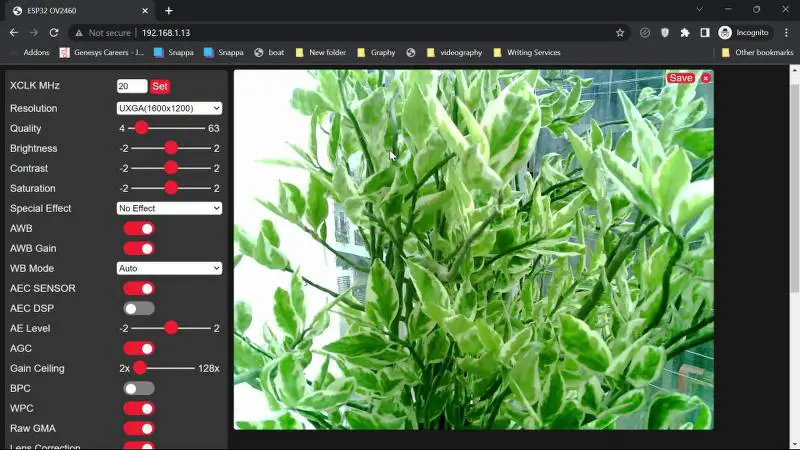The image size is (800, 450).
Task: Adjust the Brightness slider
Action: (171, 148)
